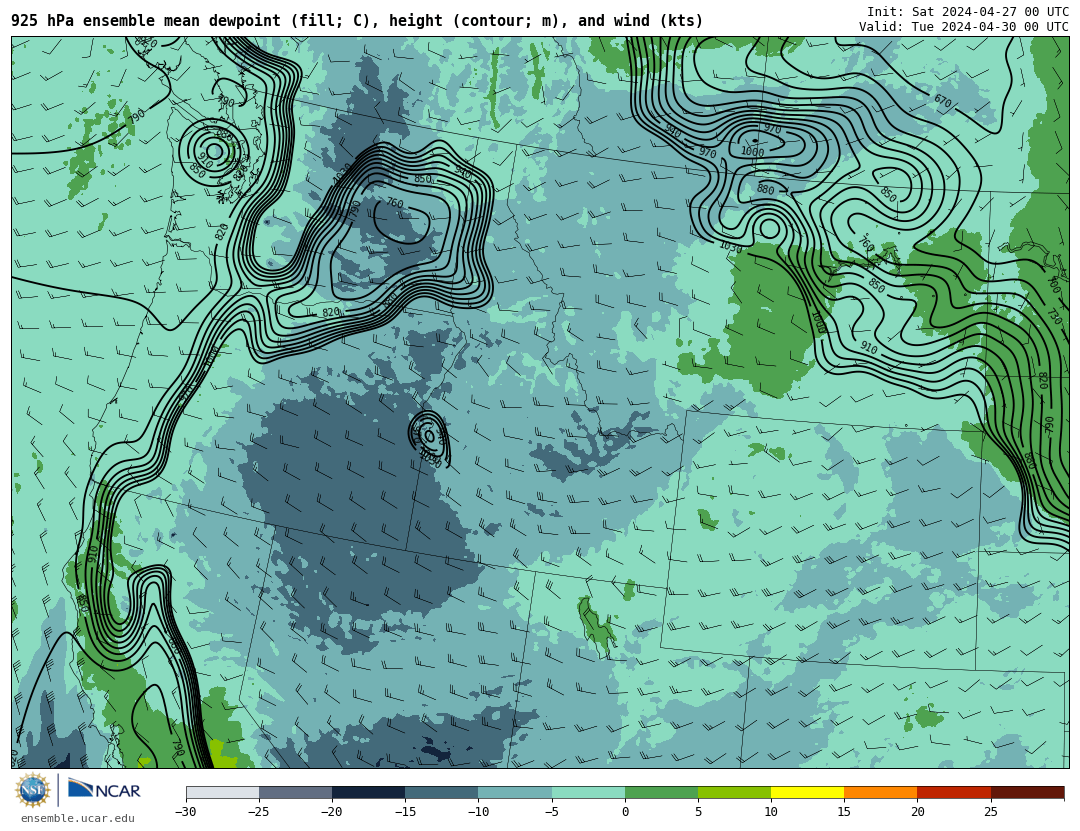Image resolution: width=1080 pixels, height=831 pixels.
Task: Click the NCAR logo
Action: (104, 789)
